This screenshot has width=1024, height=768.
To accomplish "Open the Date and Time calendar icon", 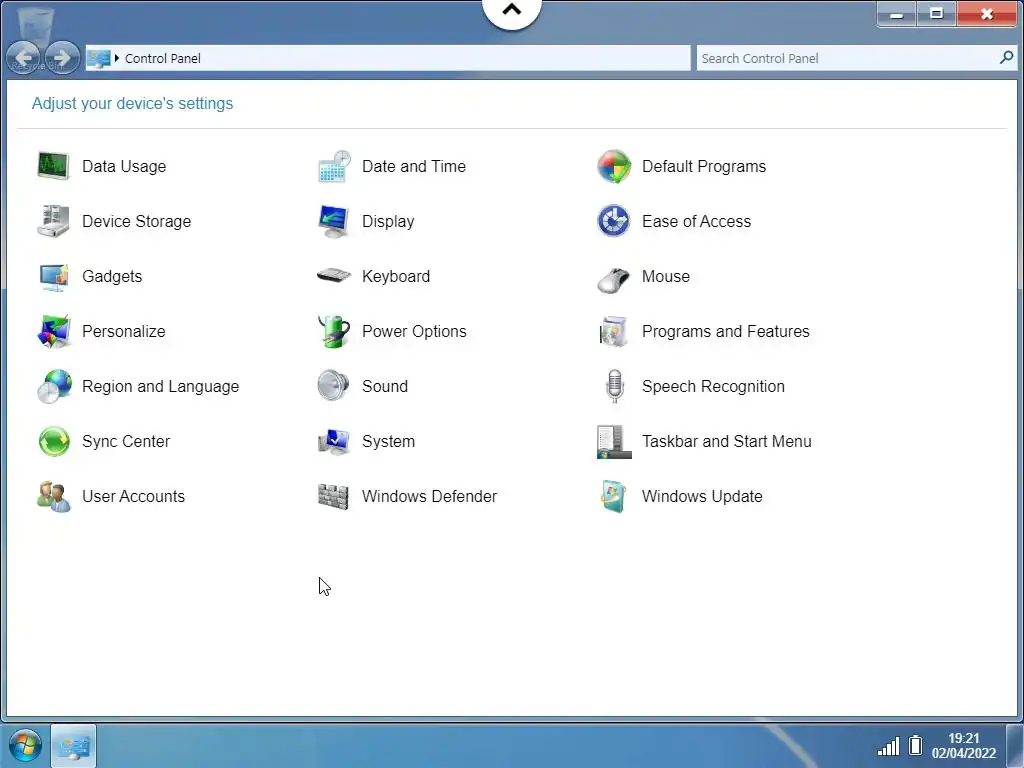I will click(x=334, y=166).
